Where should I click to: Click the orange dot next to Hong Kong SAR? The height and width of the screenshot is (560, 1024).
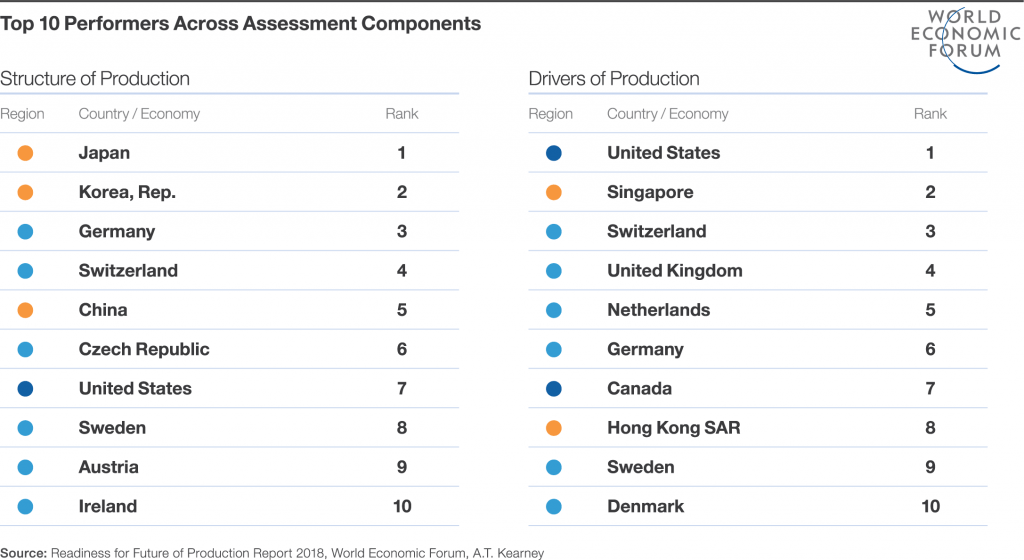[554, 428]
